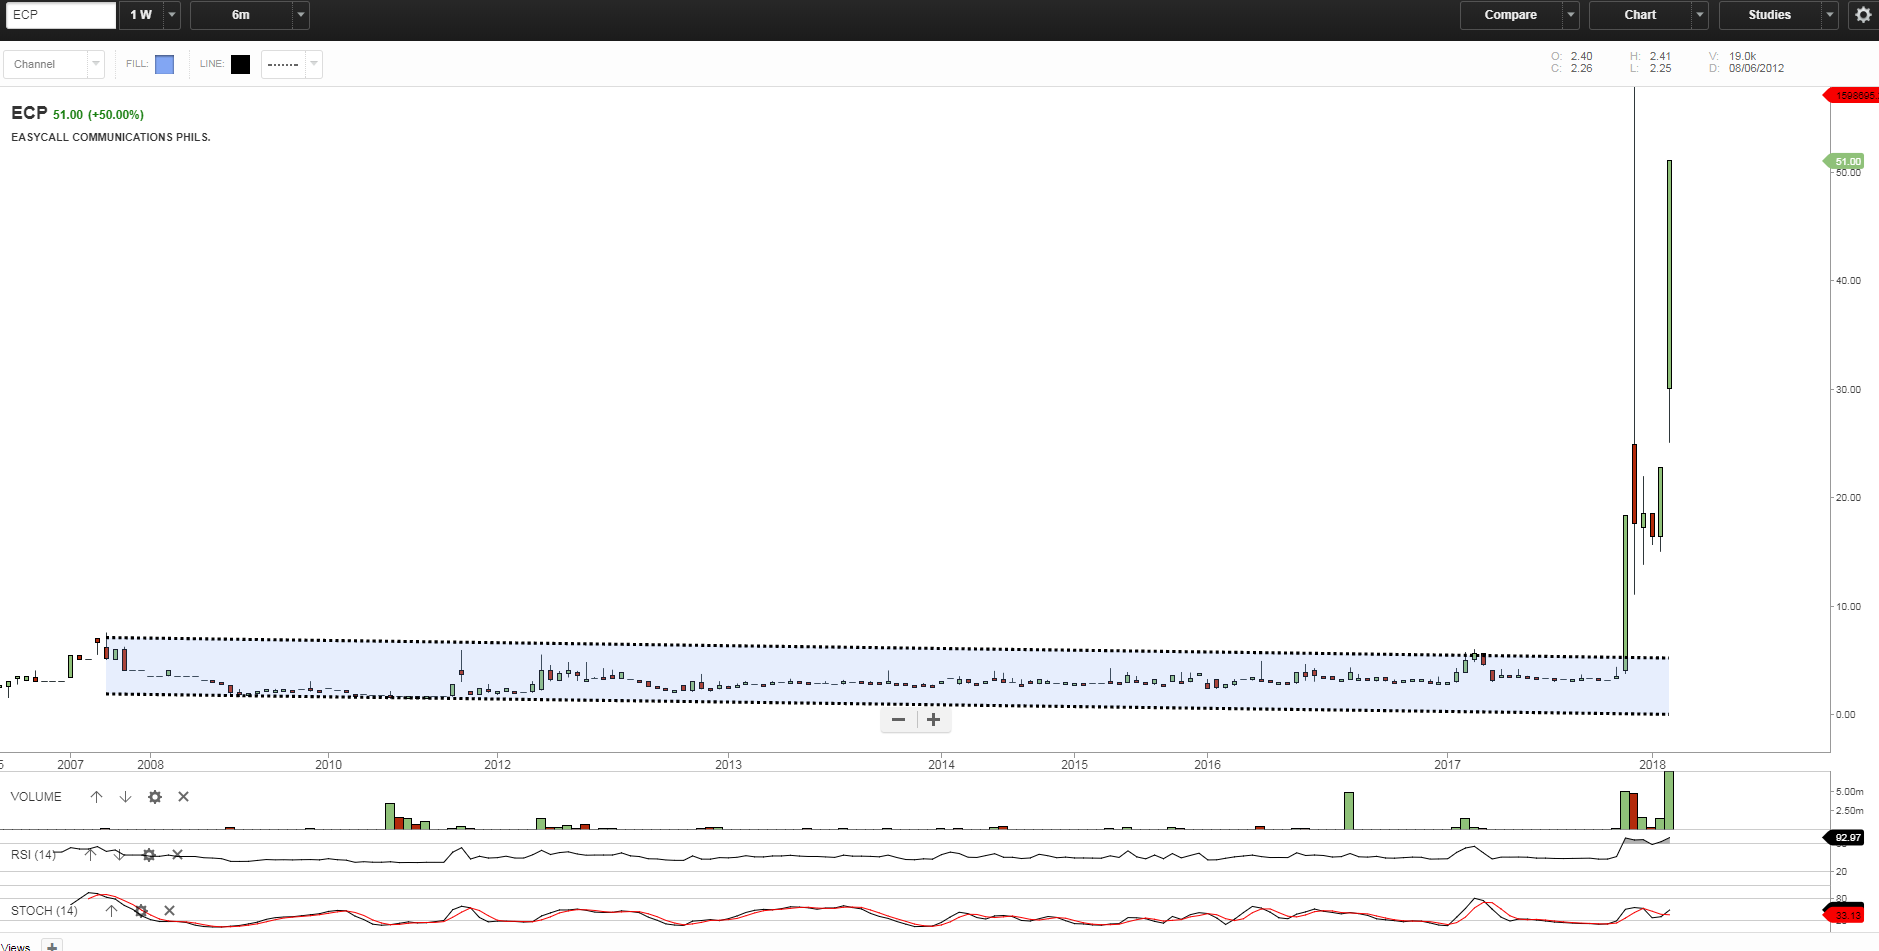Open the line style dropdown
The height and width of the screenshot is (951, 1879).
[x=313, y=64]
